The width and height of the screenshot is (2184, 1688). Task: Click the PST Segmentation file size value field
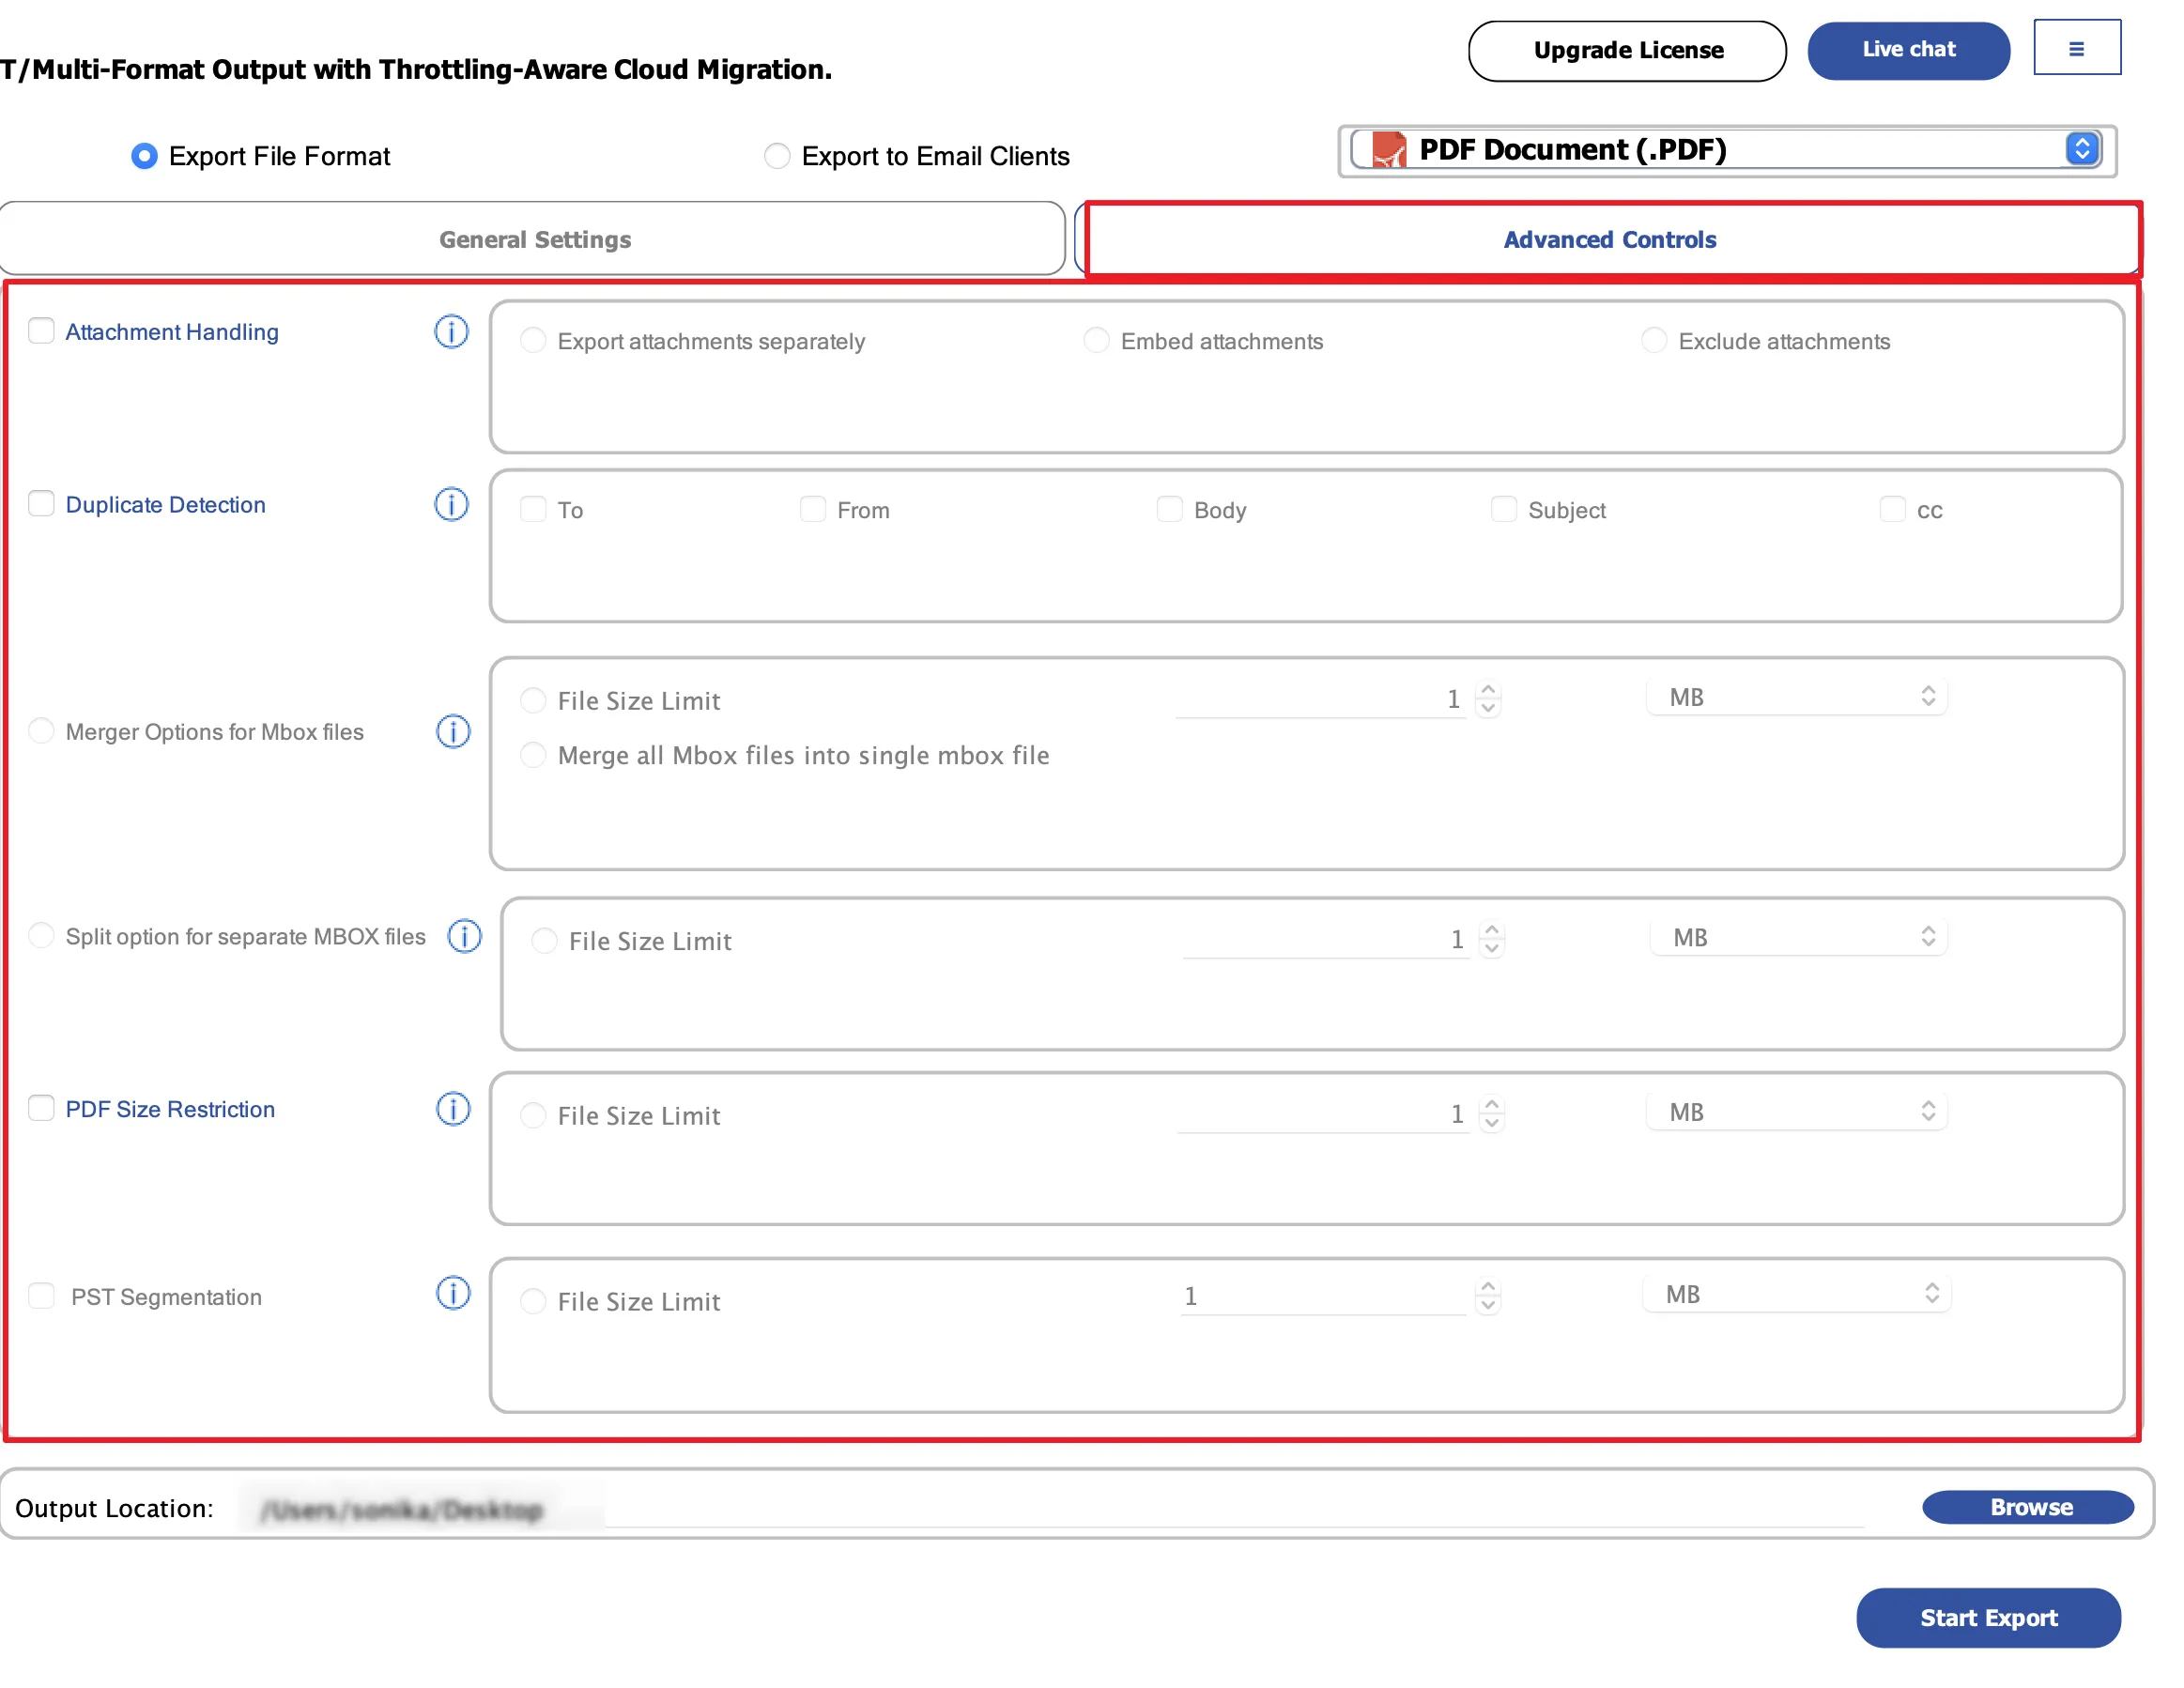[x=1322, y=1296]
